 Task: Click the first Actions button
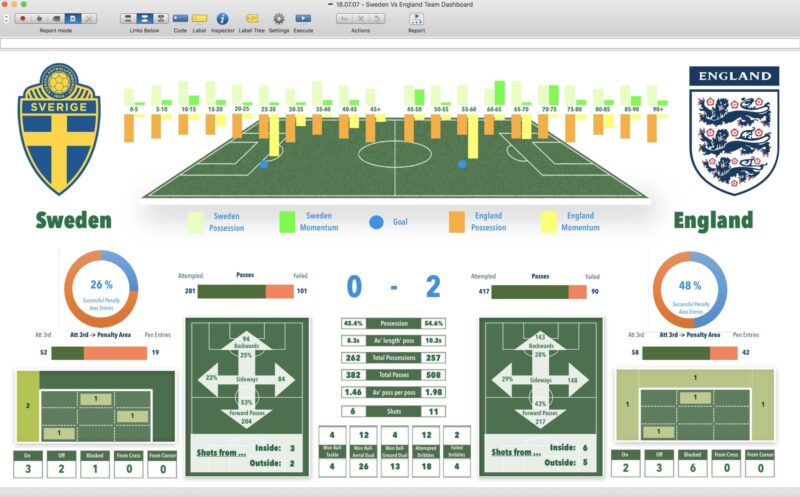[344, 18]
